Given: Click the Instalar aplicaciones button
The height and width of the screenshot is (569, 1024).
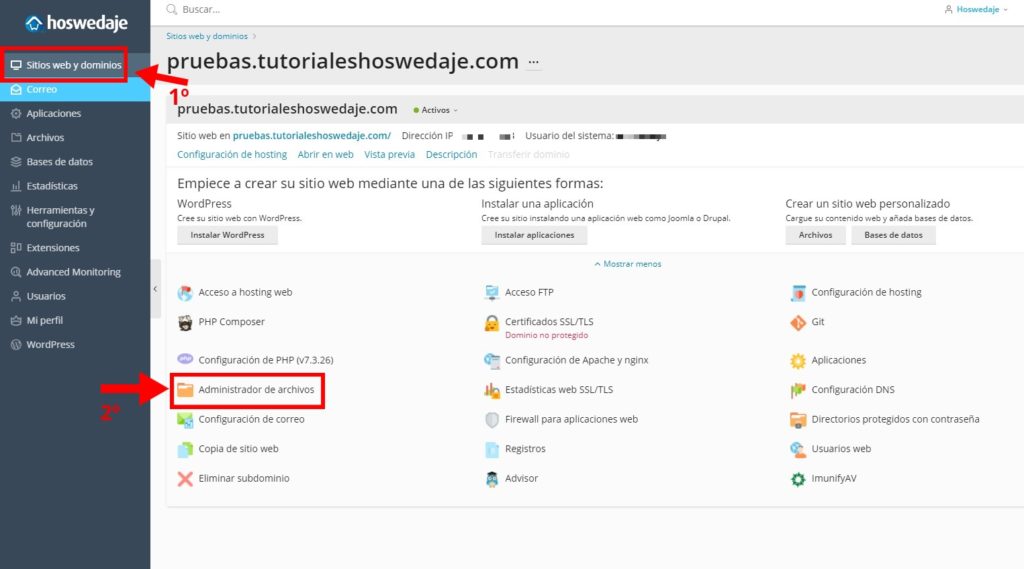Looking at the screenshot, I should point(534,235).
